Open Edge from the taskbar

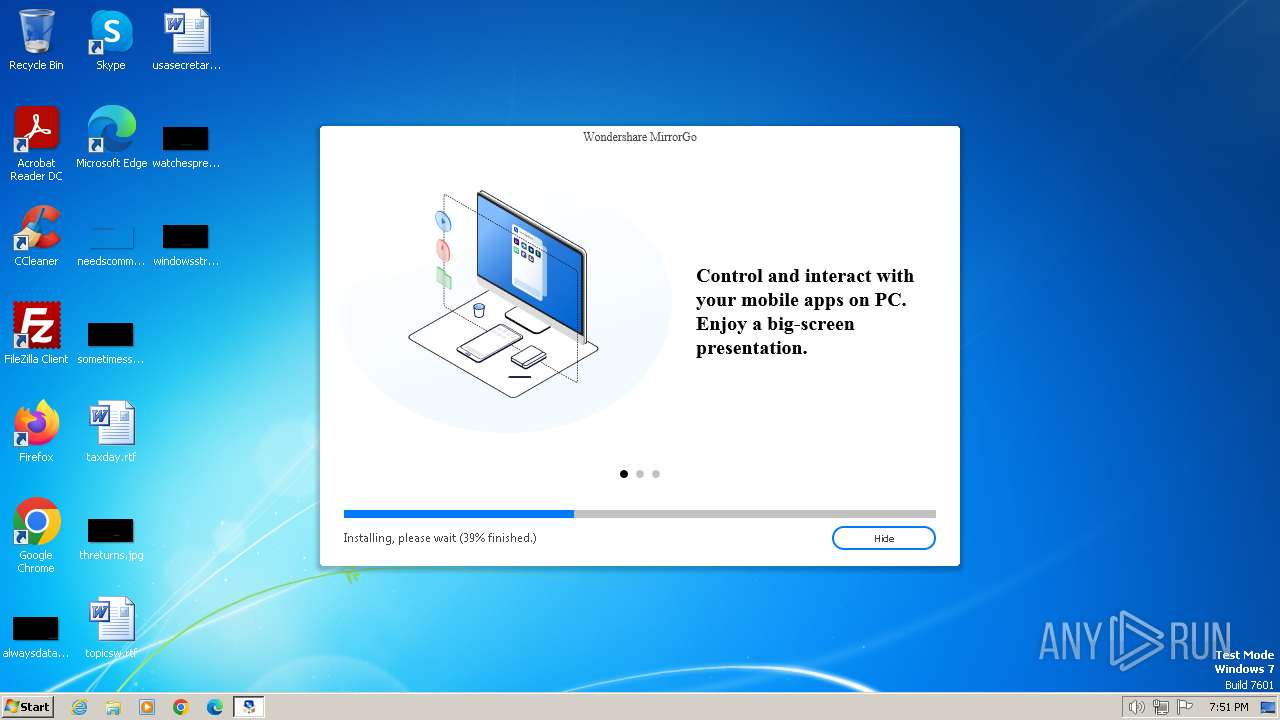pos(215,707)
